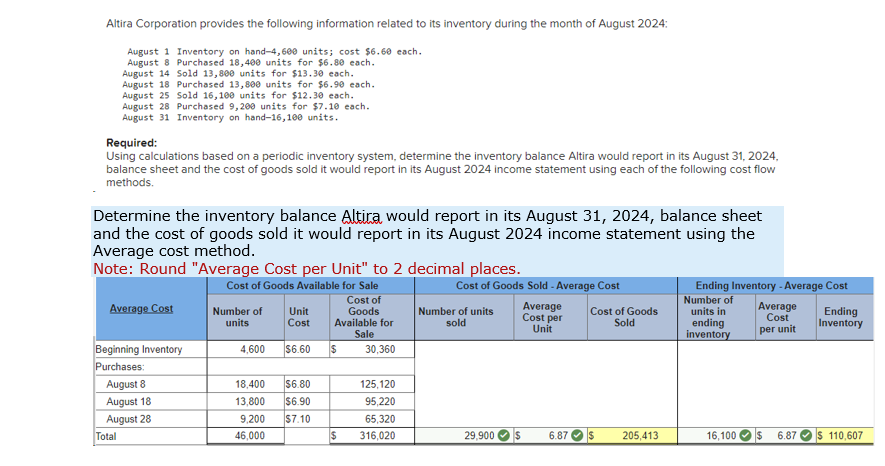Viewport: 885px width, 466px height.
Task: Select Cost of Goods Sold cell 205,413
Action: 632,436
